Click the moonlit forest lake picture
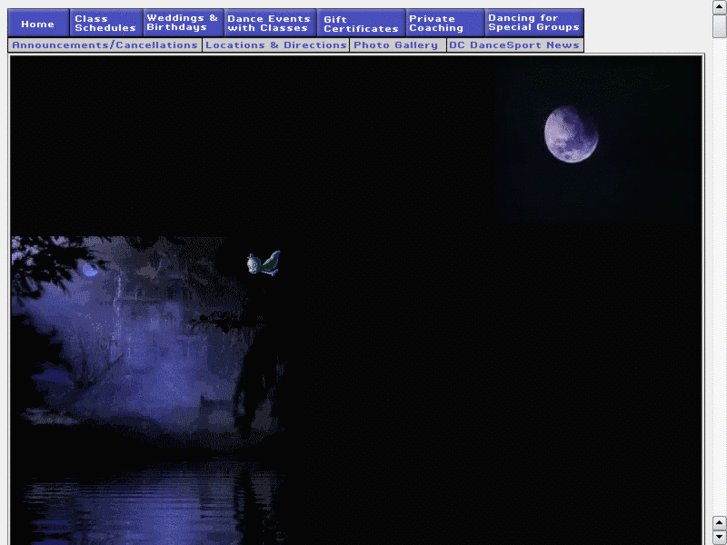Image resolution: width=727 pixels, height=545 pixels. (148, 390)
